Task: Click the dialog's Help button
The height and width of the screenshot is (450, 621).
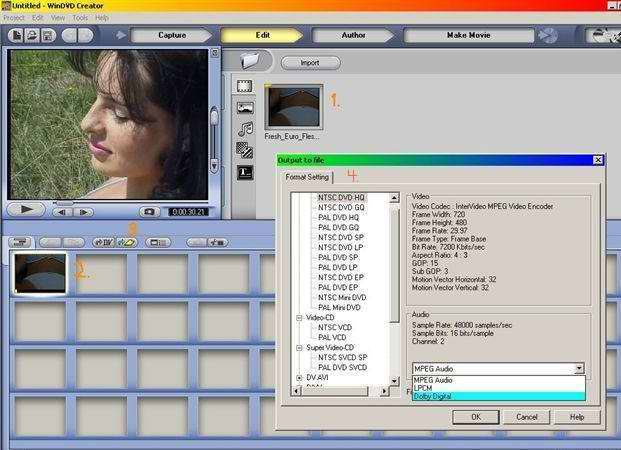Action: click(x=577, y=417)
